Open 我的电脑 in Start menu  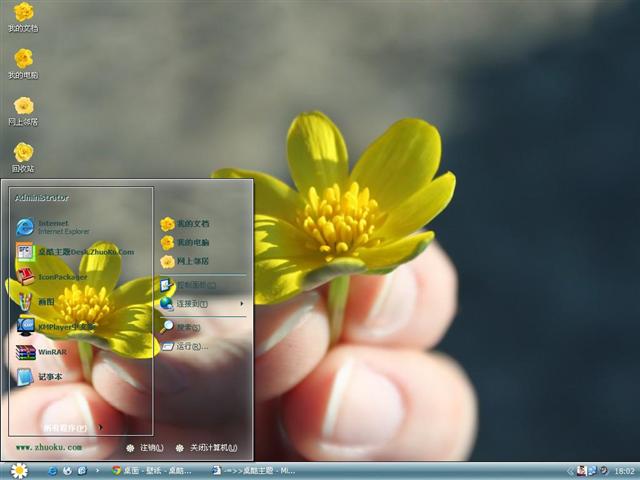[x=184, y=242]
